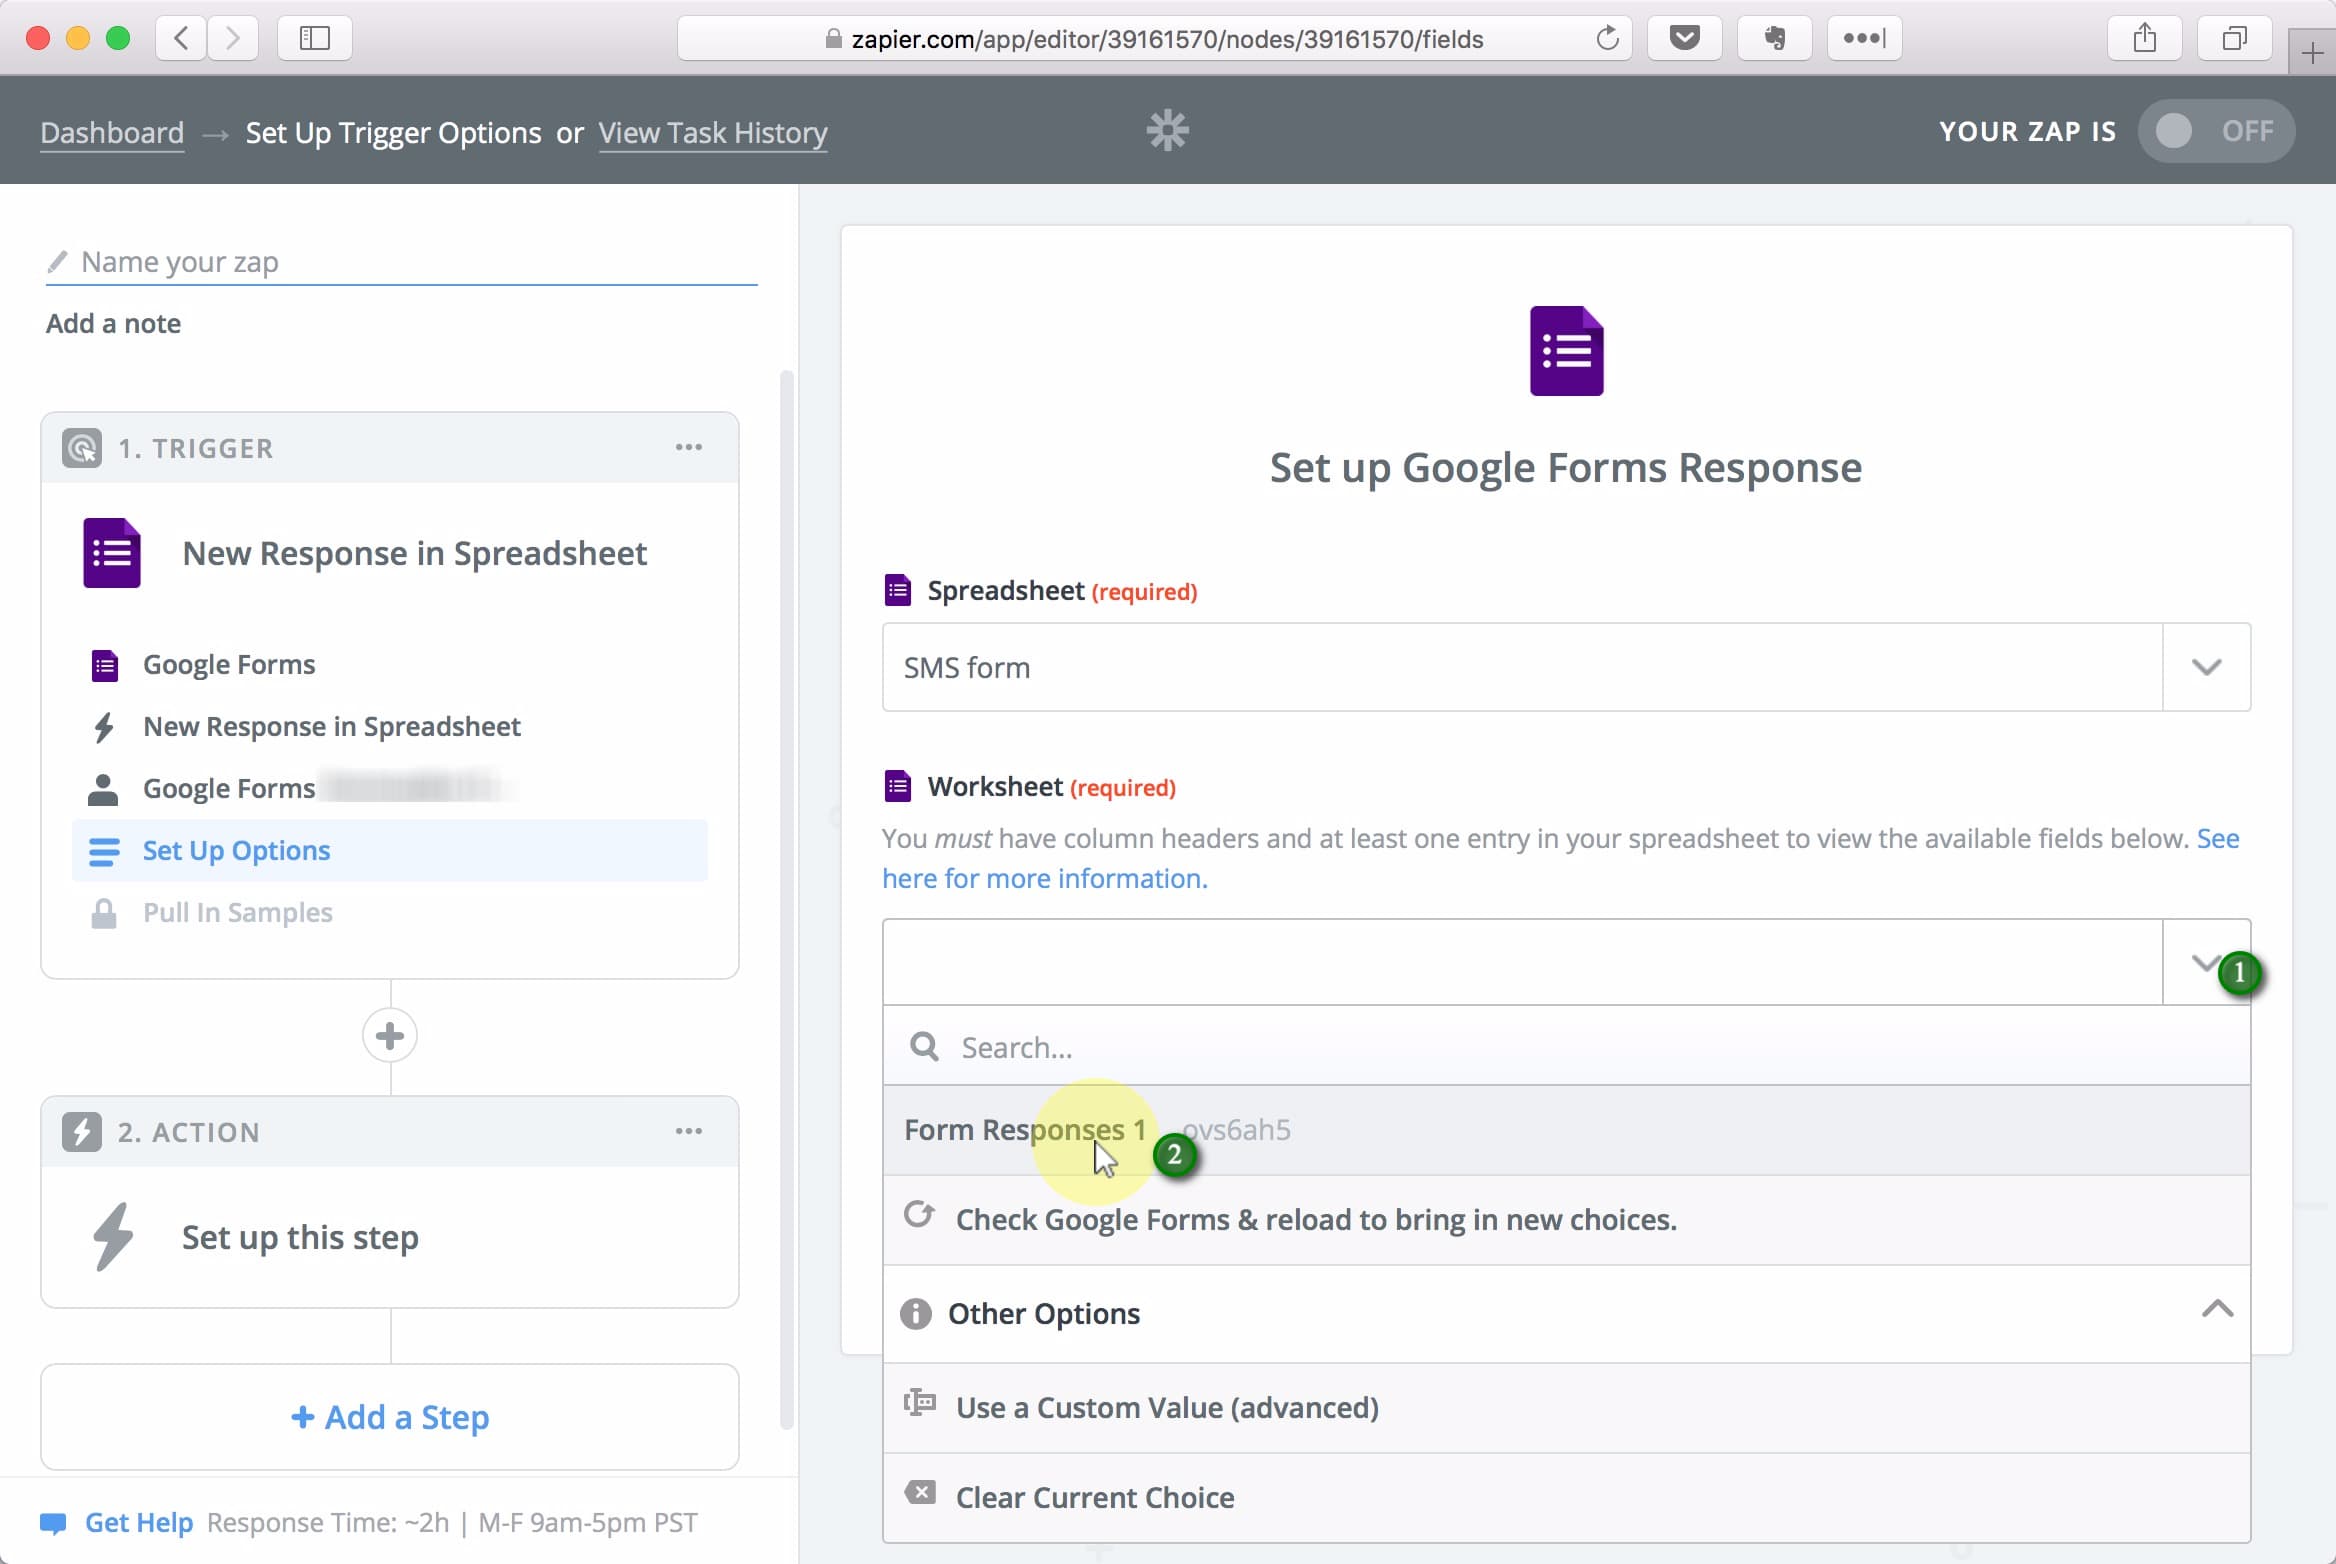Open the Set Up Options step
The image size is (2336, 1564).
pos(236,850)
